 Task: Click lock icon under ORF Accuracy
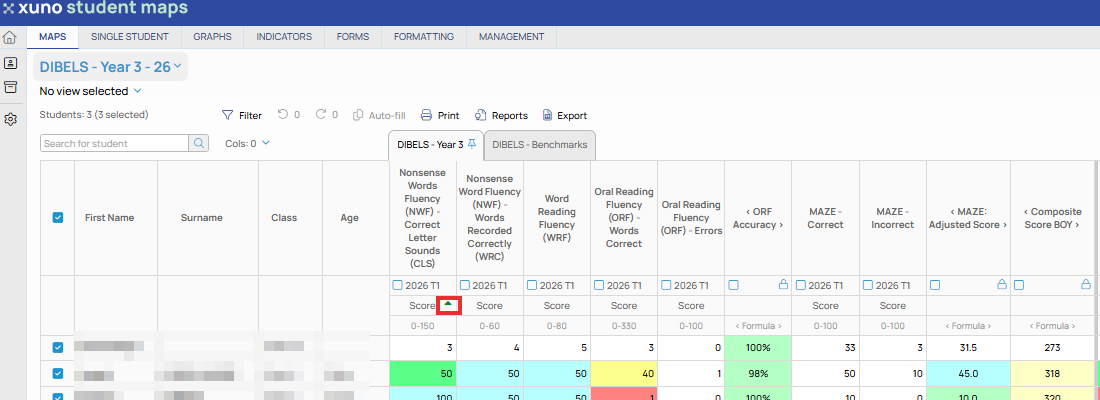(x=783, y=285)
